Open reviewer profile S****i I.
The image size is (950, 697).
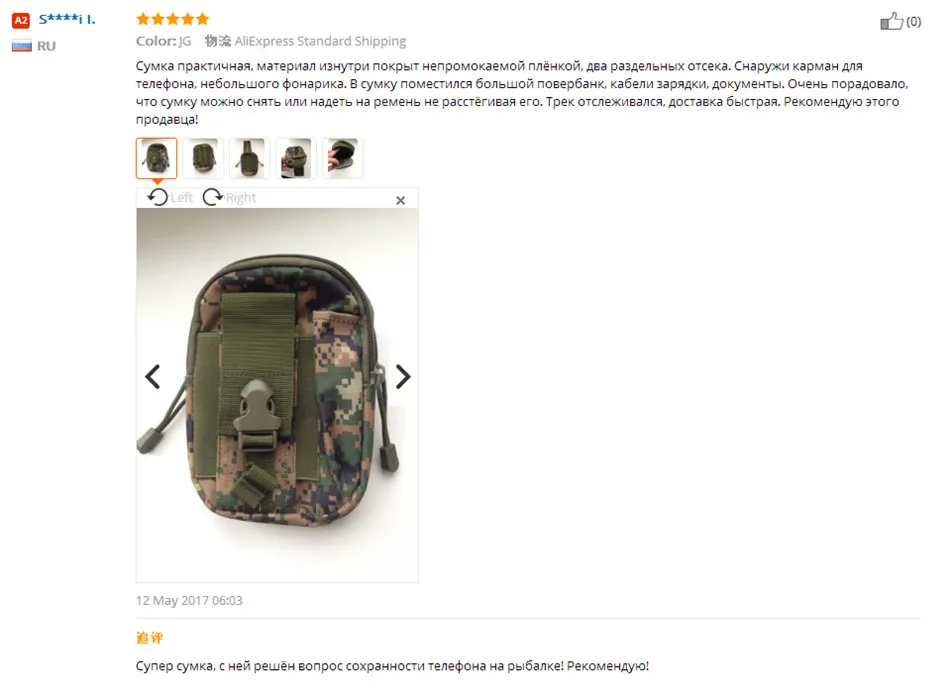[x=67, y=19]
